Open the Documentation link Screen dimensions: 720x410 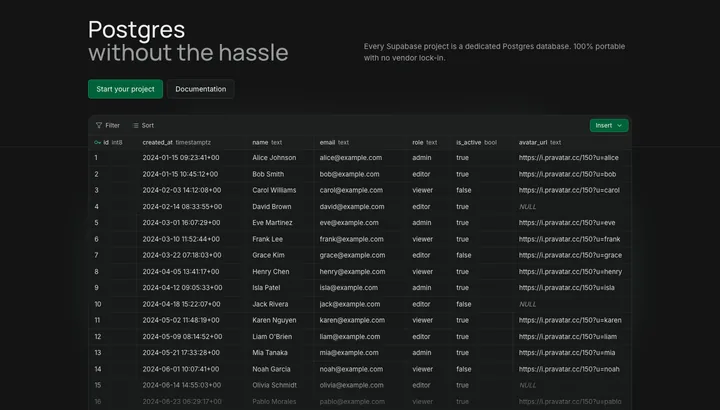coord(201,89)
